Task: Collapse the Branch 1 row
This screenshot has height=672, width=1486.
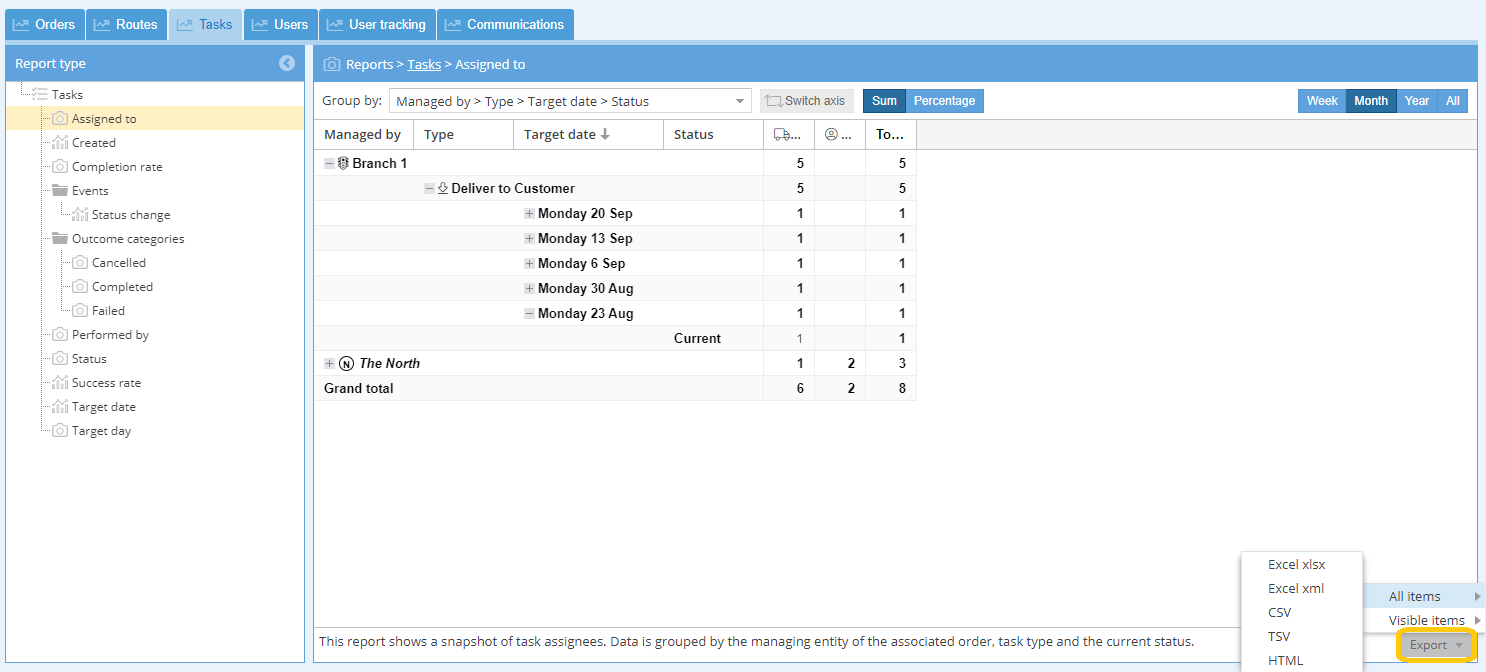Action: coord(330,163)
